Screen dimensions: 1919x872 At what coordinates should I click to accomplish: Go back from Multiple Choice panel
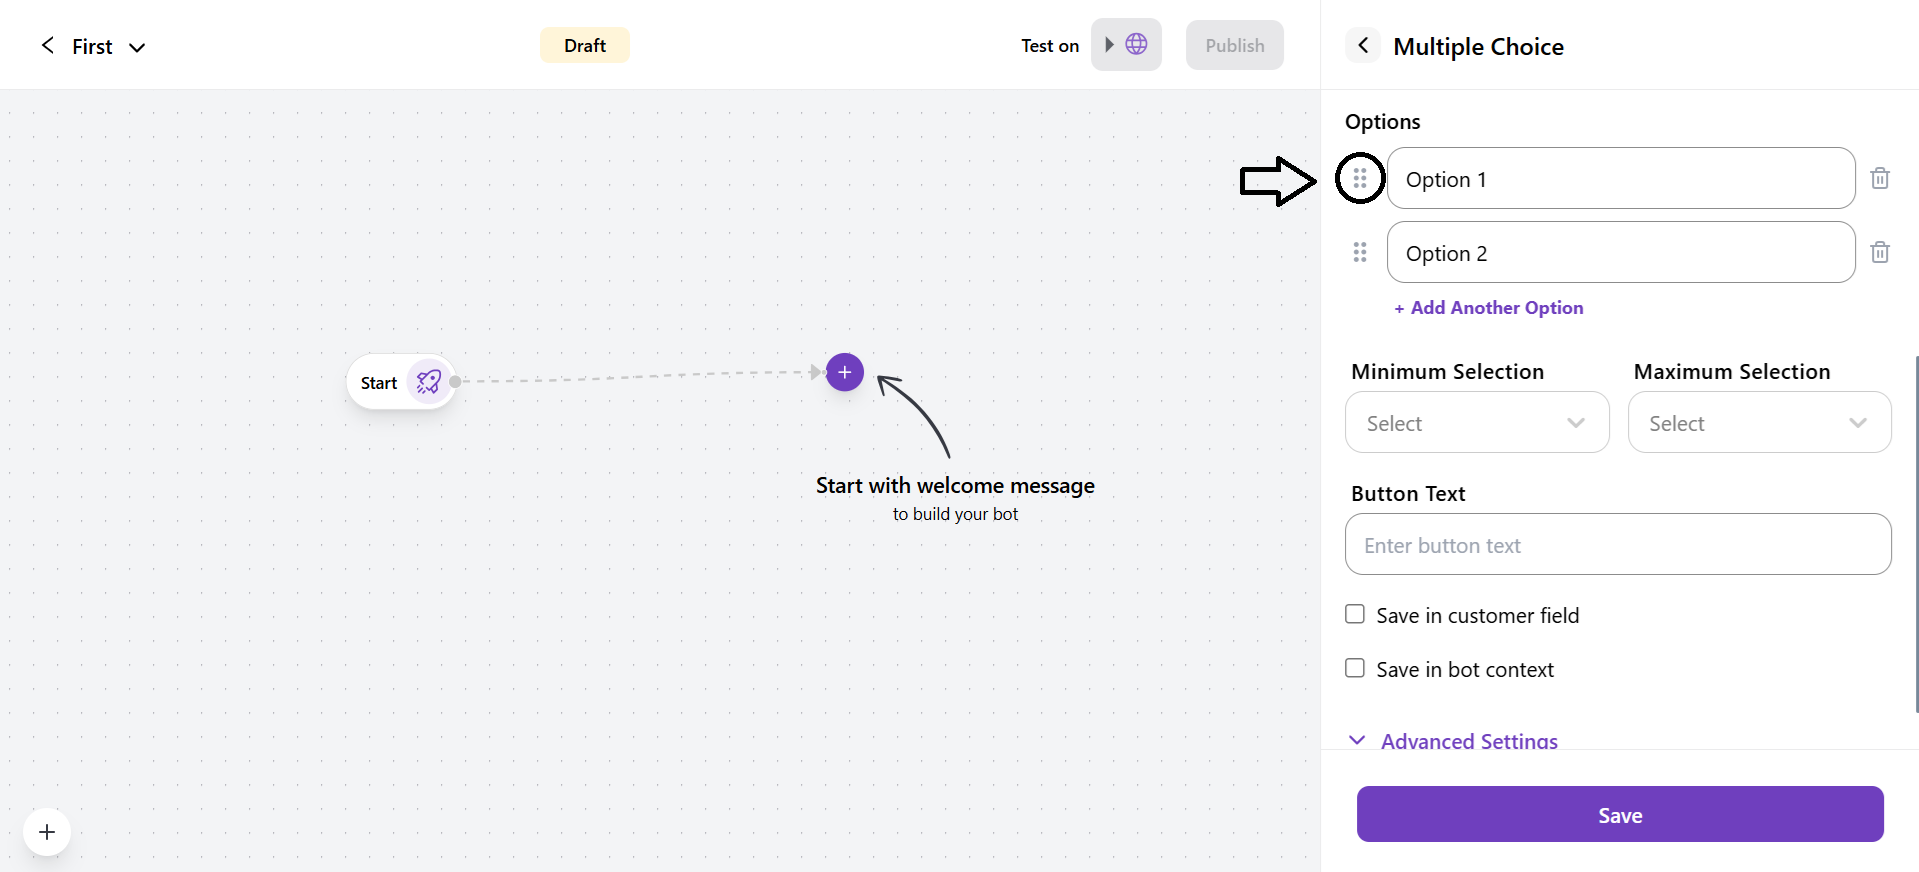[1363, 45]
